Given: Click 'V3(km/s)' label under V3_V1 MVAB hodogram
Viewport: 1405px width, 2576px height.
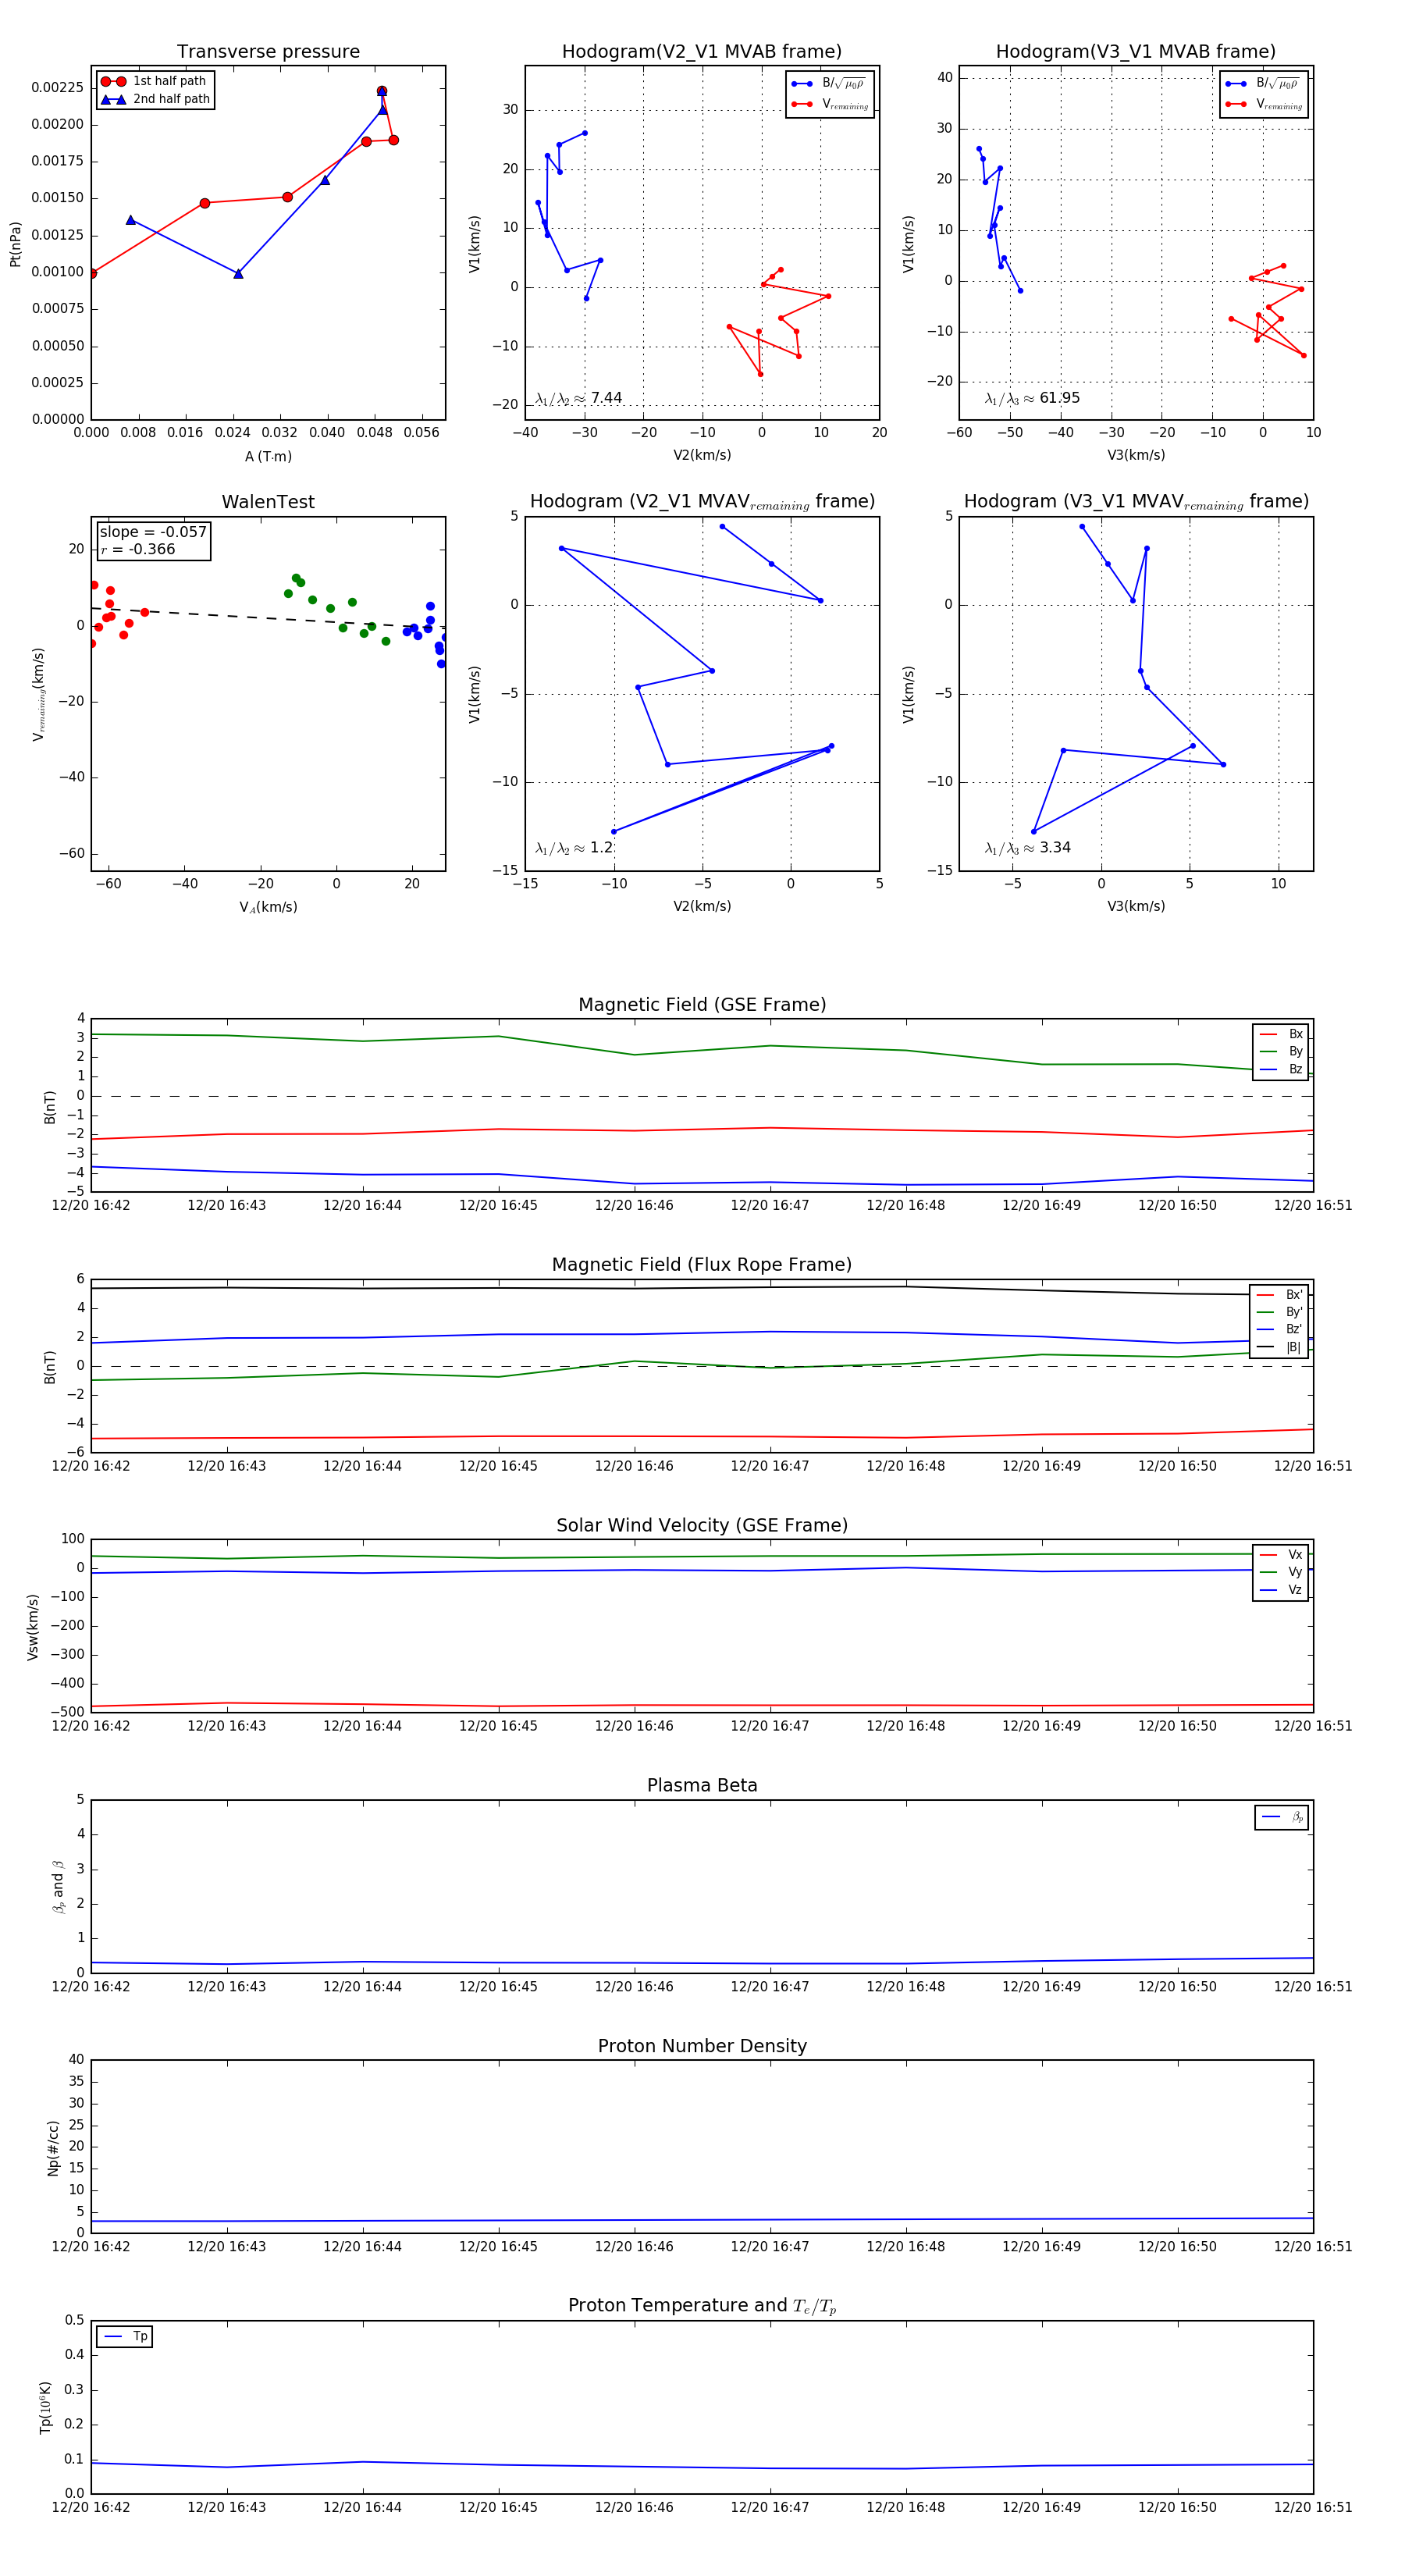Looking at the screenshot, I should [1136, 456].
